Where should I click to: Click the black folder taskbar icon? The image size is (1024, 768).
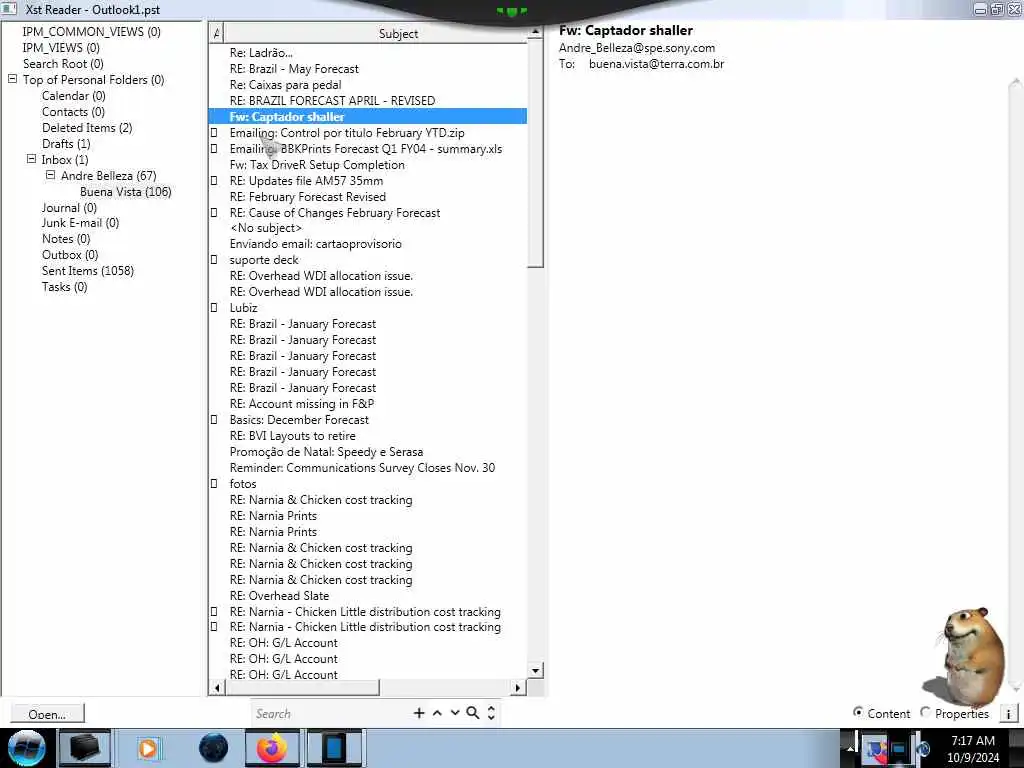(x=84, y=748)
